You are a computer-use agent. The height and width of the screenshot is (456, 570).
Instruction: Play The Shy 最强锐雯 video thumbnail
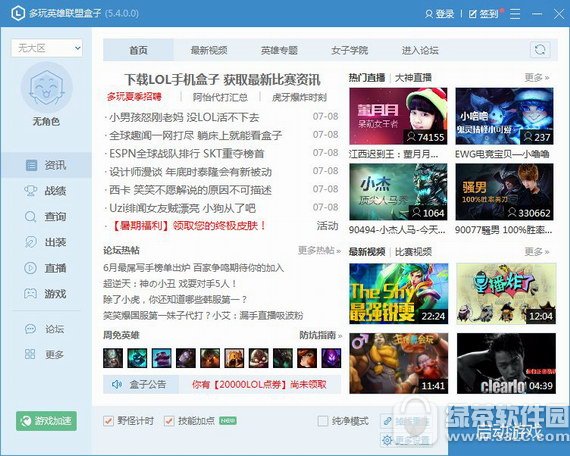tap(398, 293)
